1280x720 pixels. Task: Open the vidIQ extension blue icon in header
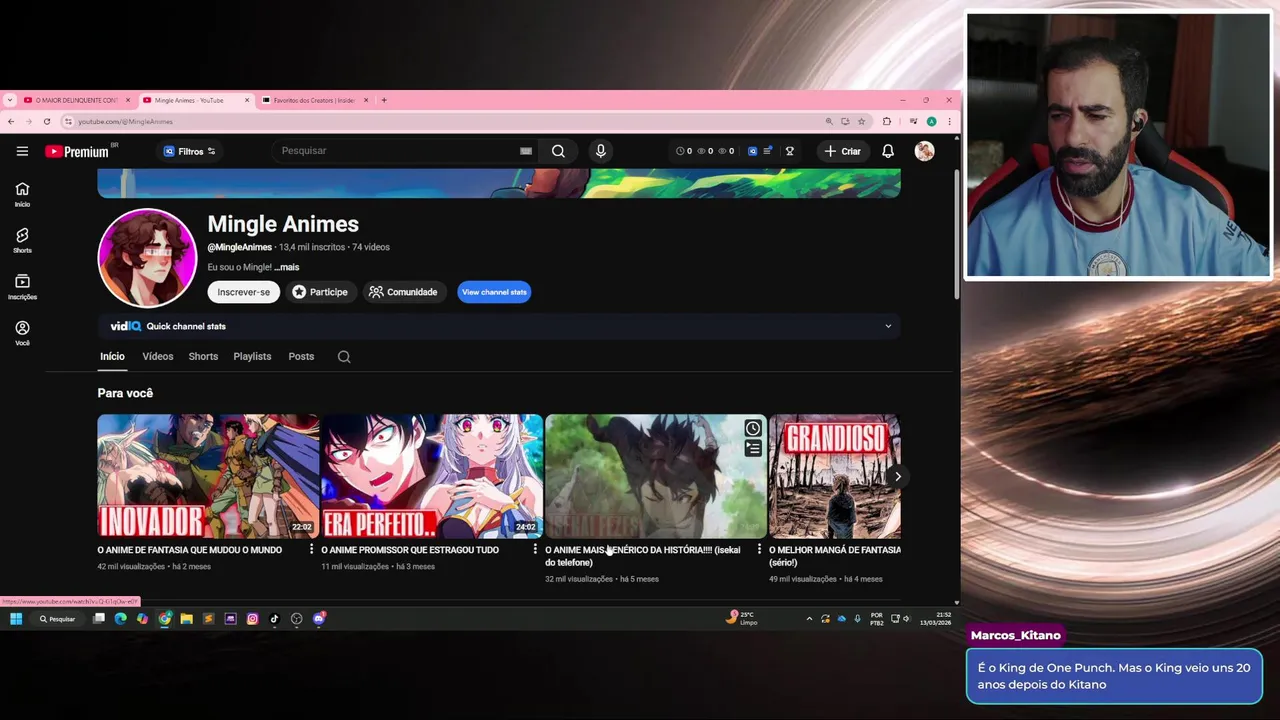(x=753, y=151)
